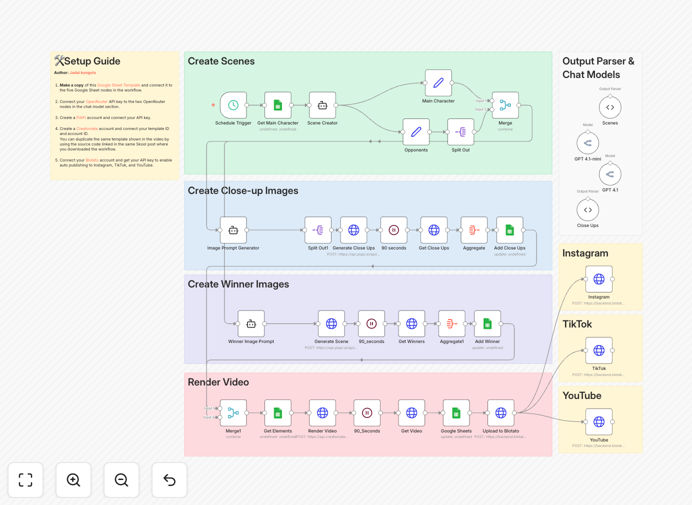This screenshot has width=692, height=505.
Task: Open the Google Sheet Template link
Action: (x=119, y=85)
